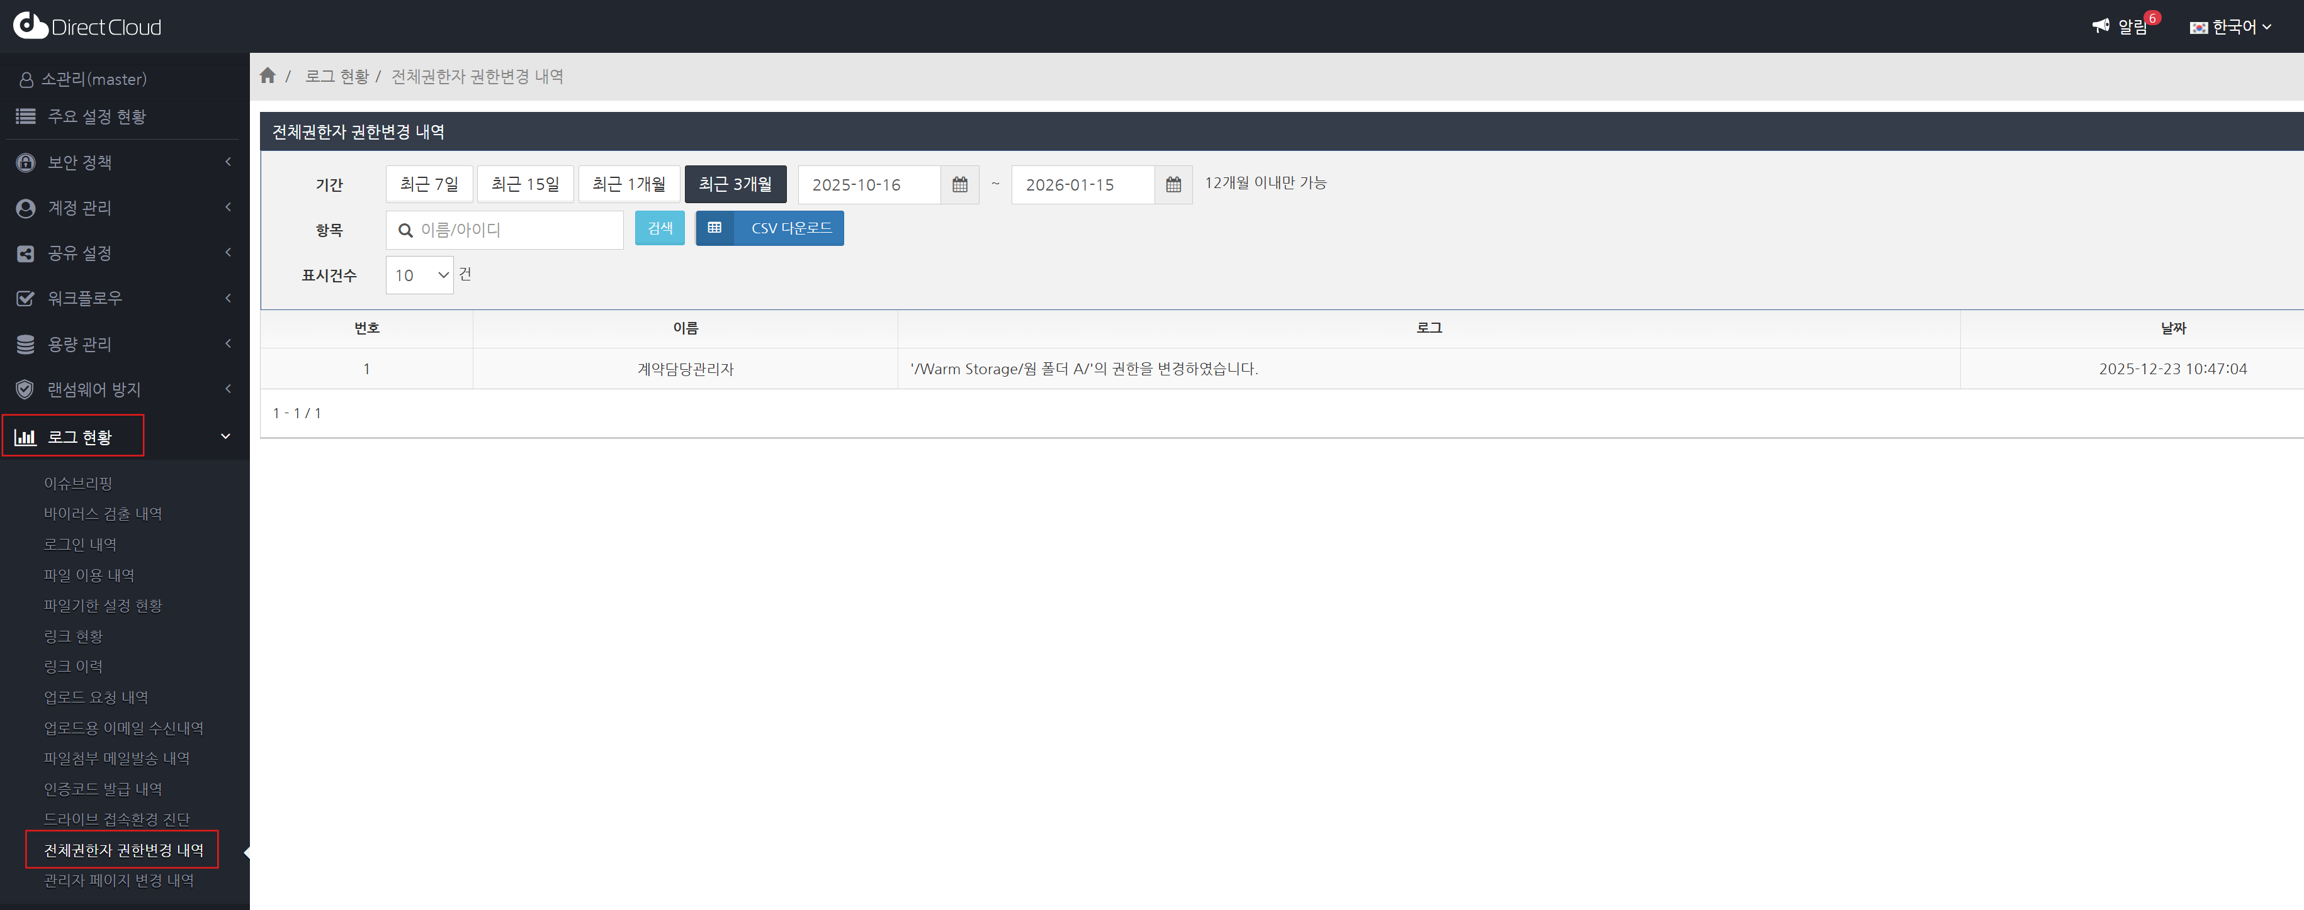Click the 검색 search button
The height and width of the screenshot is (910, 2304).
point(660,229)
